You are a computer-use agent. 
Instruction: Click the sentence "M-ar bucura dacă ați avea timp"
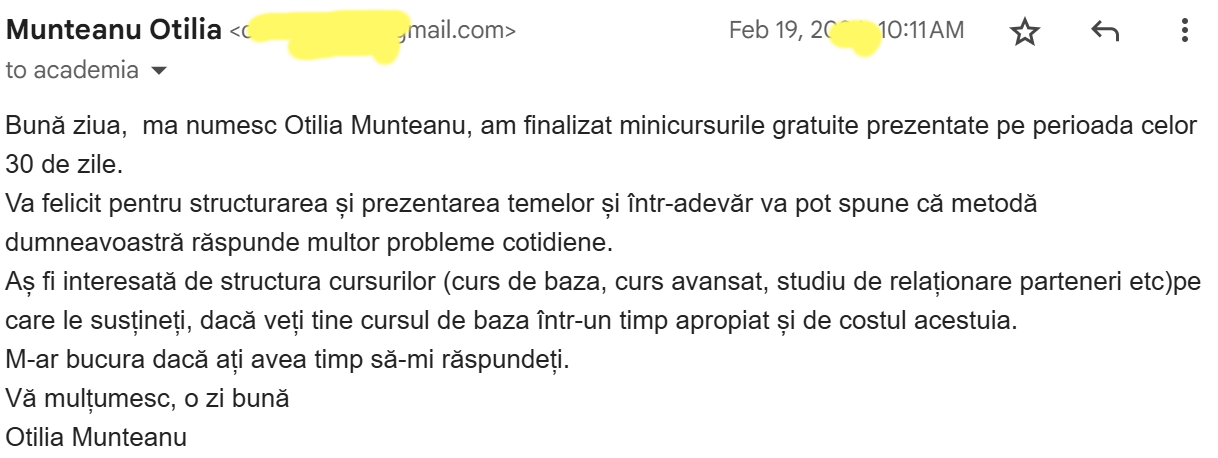pyautogui.click(x=287, y=359)
